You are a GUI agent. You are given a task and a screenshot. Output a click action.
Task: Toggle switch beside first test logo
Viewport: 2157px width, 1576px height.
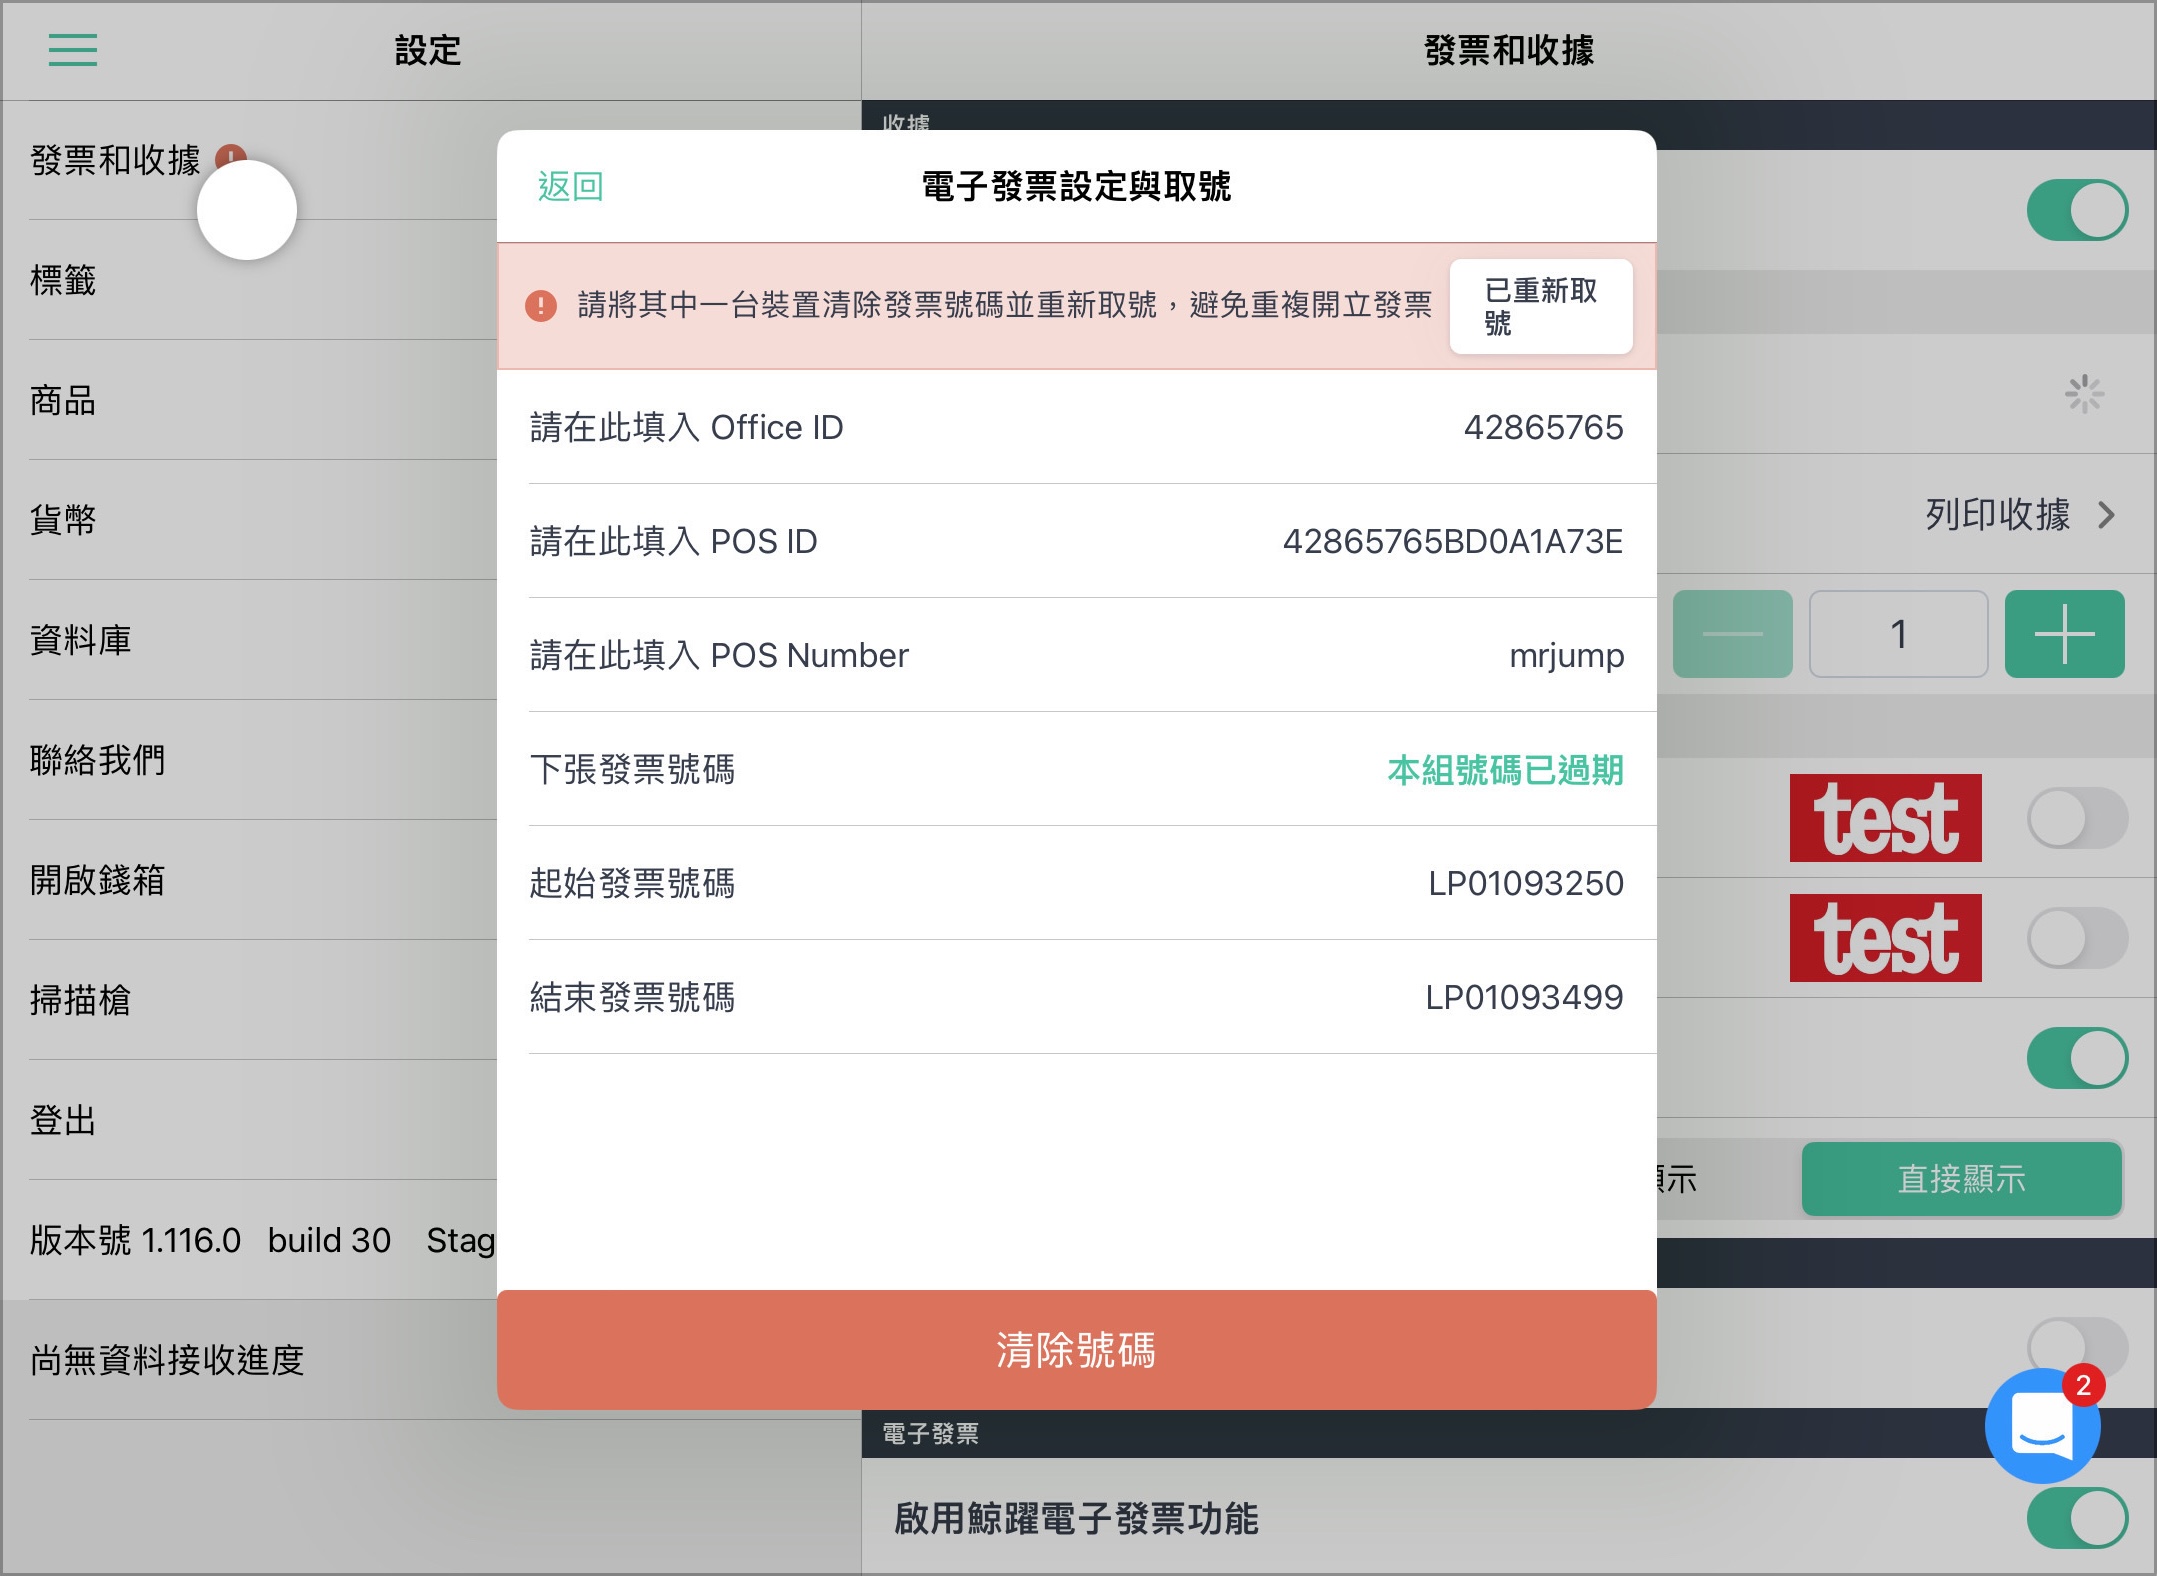2077,818
